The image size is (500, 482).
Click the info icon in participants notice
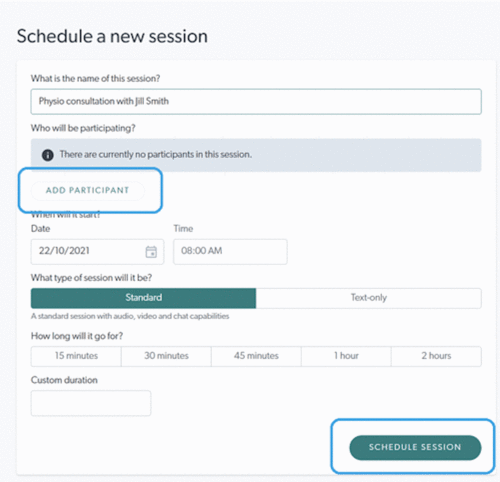pyautogui.click(x=48, y=155)
